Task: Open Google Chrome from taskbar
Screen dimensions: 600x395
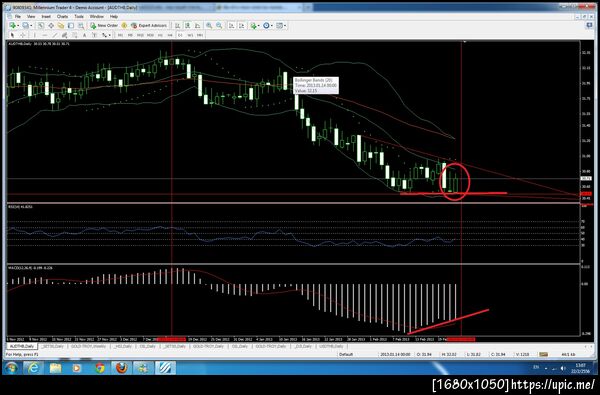Action: tap(100, 368)
